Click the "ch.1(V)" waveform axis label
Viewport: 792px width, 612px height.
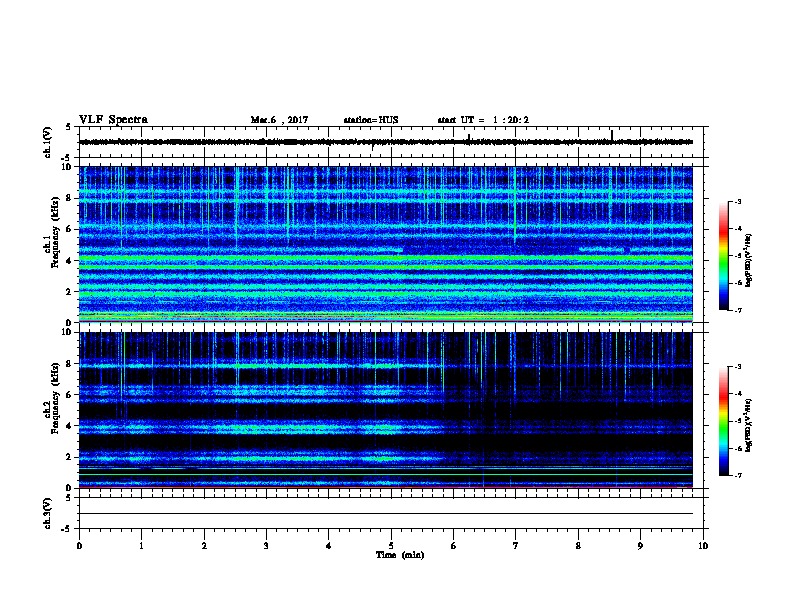[48, 142]
